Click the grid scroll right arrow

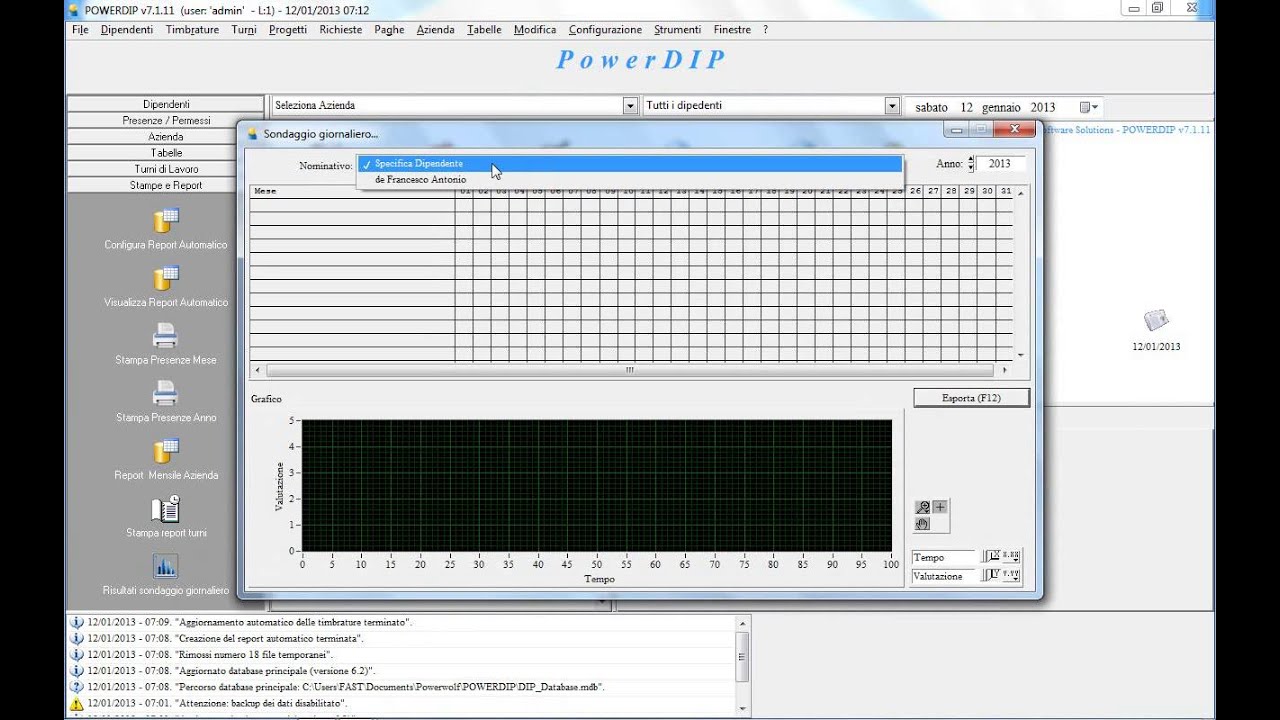(x=1005, y=370)
